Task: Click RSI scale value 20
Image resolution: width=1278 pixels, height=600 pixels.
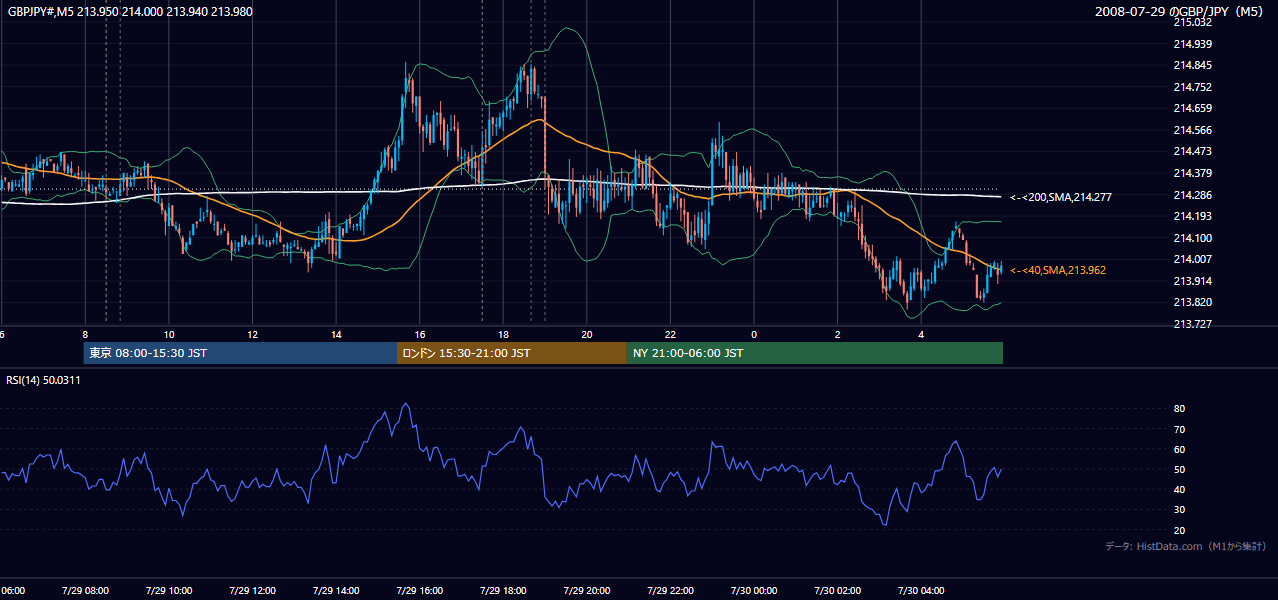Action: tap(1179, 530)
